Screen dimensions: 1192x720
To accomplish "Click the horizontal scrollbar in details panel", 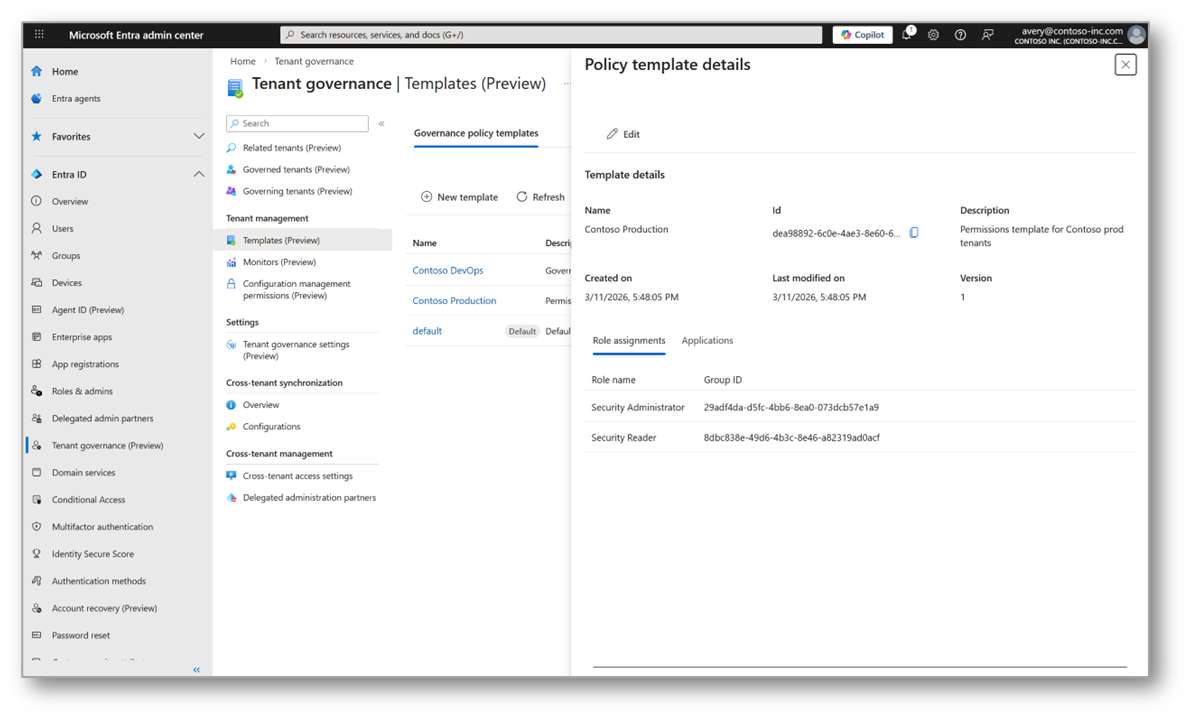I will pos(859,668).
